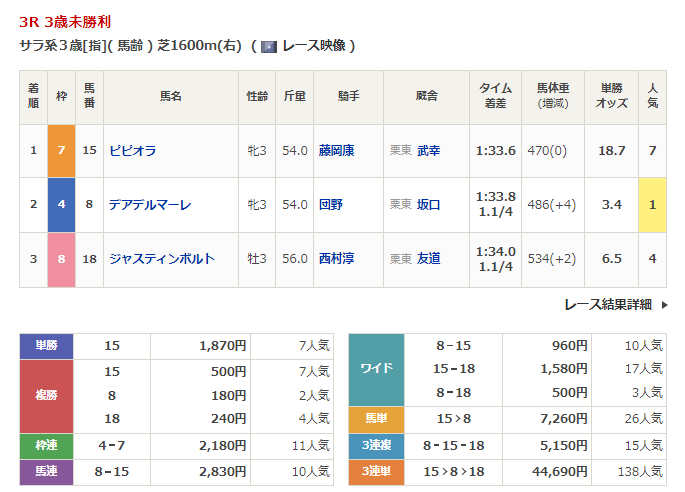The width and height of the screenshot is (685, 492).
Task: View jockey 藤岡康's profile
Action: pyautogui.click(x=336, y=151)
